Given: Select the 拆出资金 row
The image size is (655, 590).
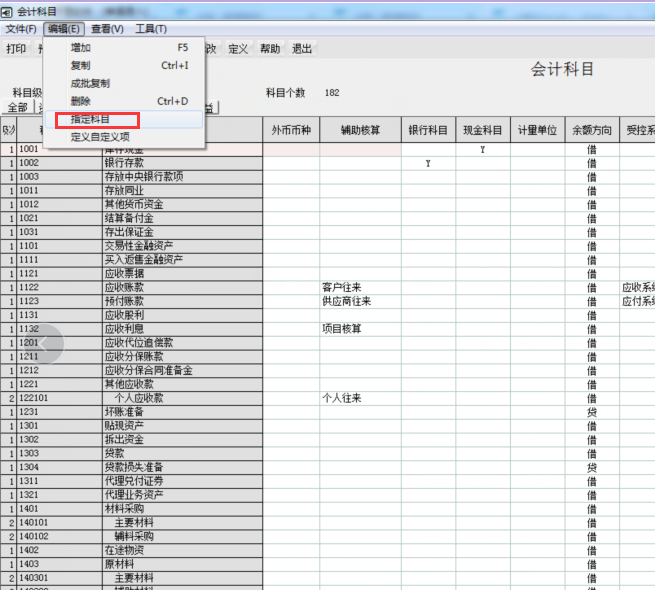Looking at the screenshot, I should point(182,439).
